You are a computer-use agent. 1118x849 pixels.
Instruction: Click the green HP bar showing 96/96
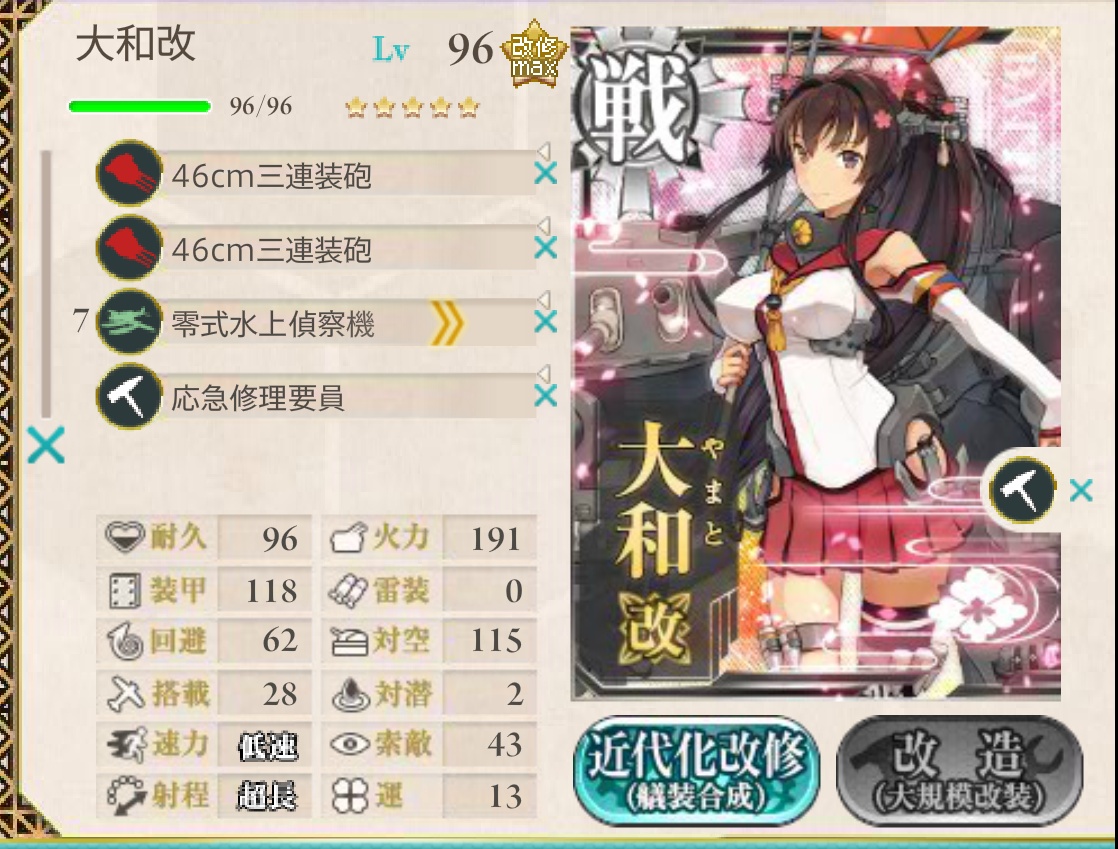pos(140,107)
